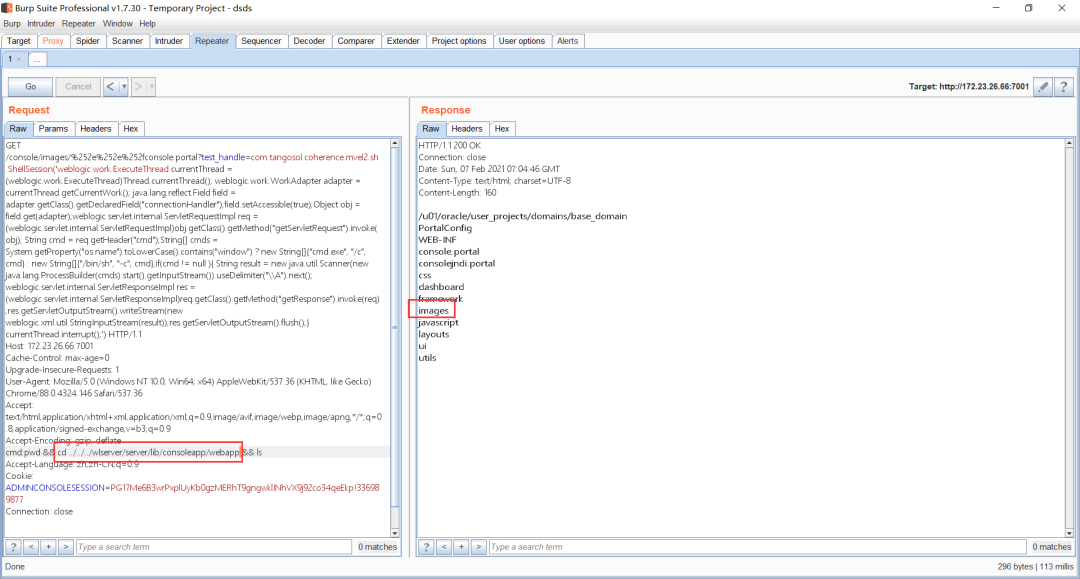
Task: Click 'javascript' in the response listing
Action: [438, 322]
